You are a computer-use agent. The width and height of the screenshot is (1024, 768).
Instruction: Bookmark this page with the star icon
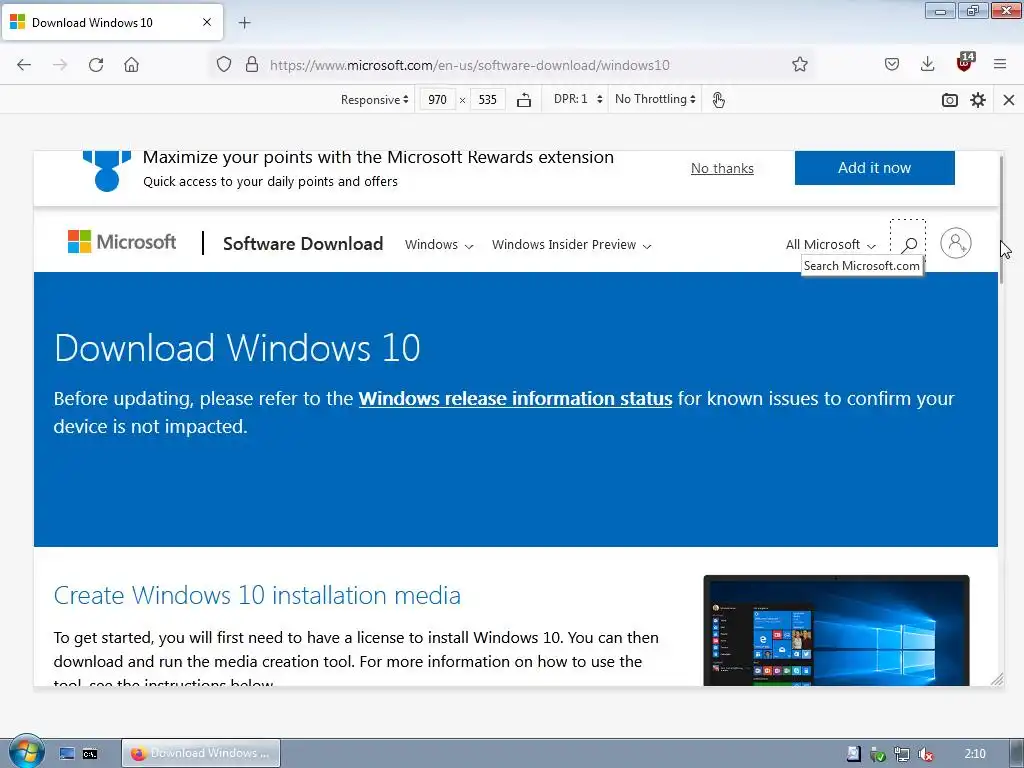pos(799,65)
